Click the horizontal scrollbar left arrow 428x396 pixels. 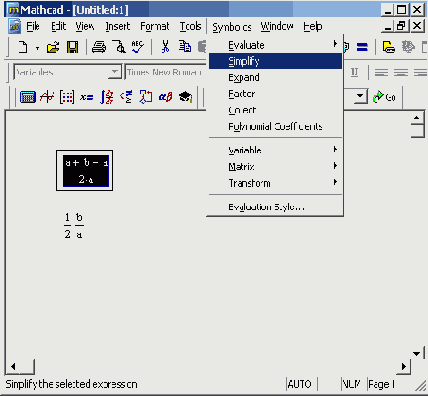tap(13, 367)
